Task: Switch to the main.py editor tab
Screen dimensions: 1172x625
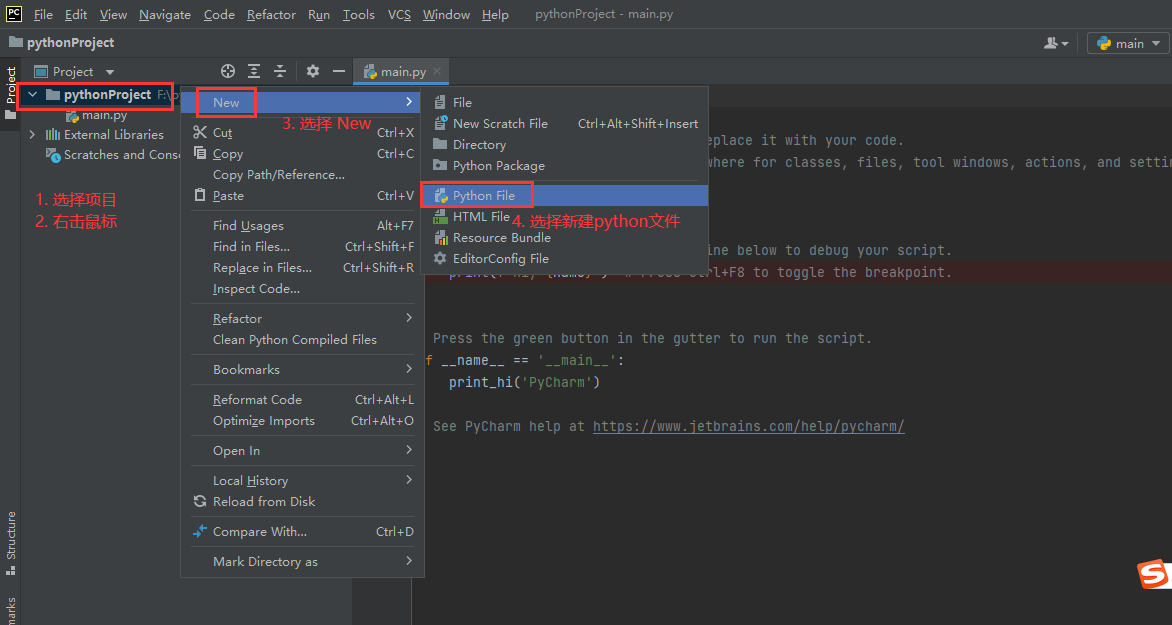Action: click(x=402, y=72)
